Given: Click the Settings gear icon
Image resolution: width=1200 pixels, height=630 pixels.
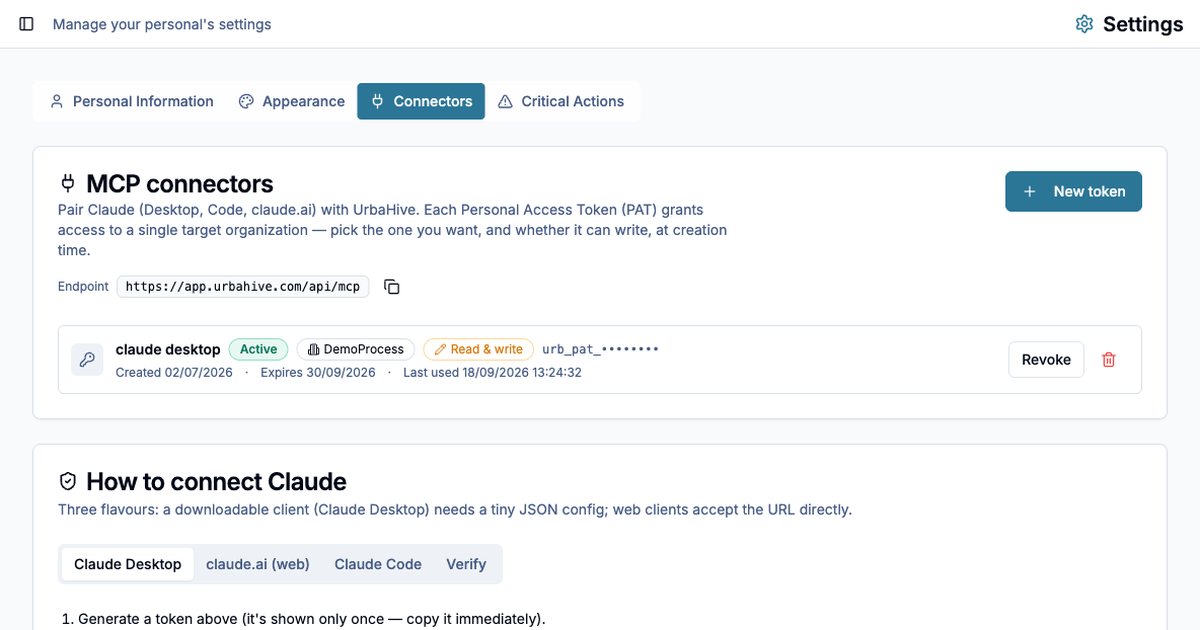Looking at the screenshot, I should [1084, 24].
